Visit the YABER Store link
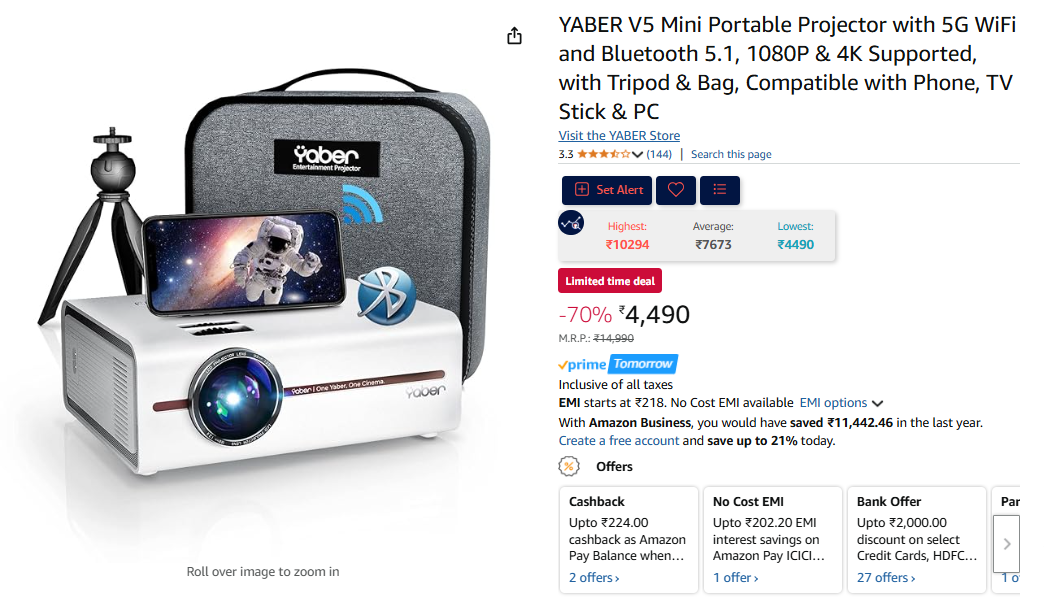This screenshot has height=602, width=1044. (619, 135)
